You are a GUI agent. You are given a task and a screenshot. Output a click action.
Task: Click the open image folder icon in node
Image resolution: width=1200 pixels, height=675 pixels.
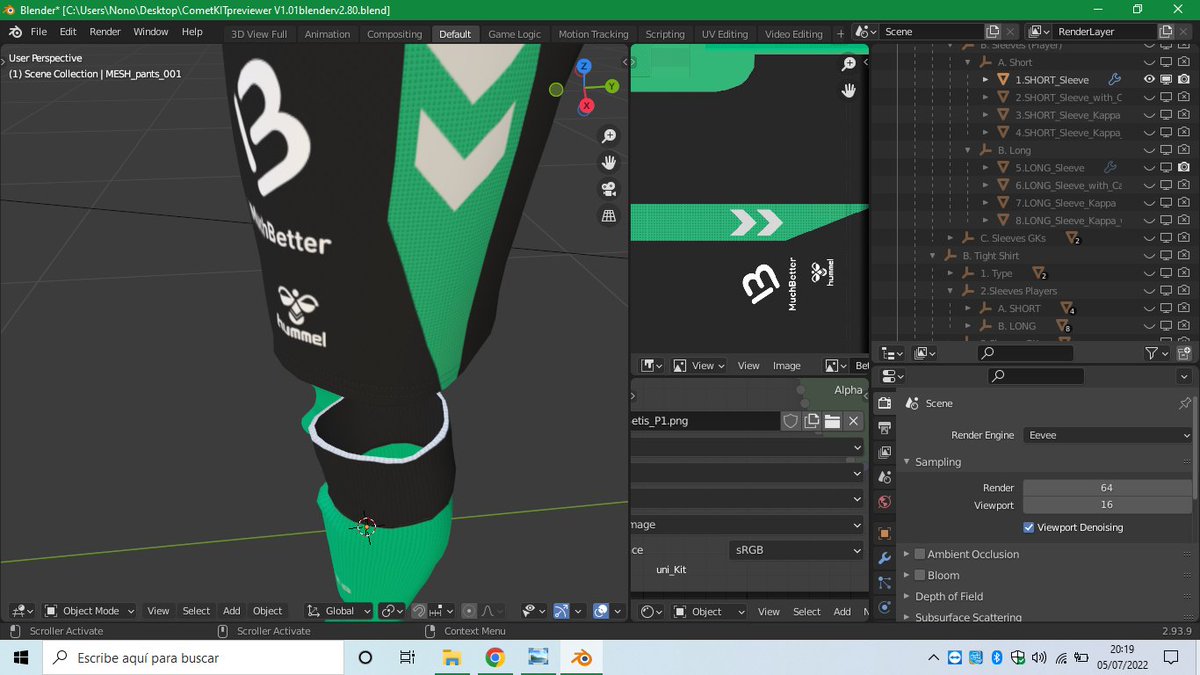pos(832,421)
